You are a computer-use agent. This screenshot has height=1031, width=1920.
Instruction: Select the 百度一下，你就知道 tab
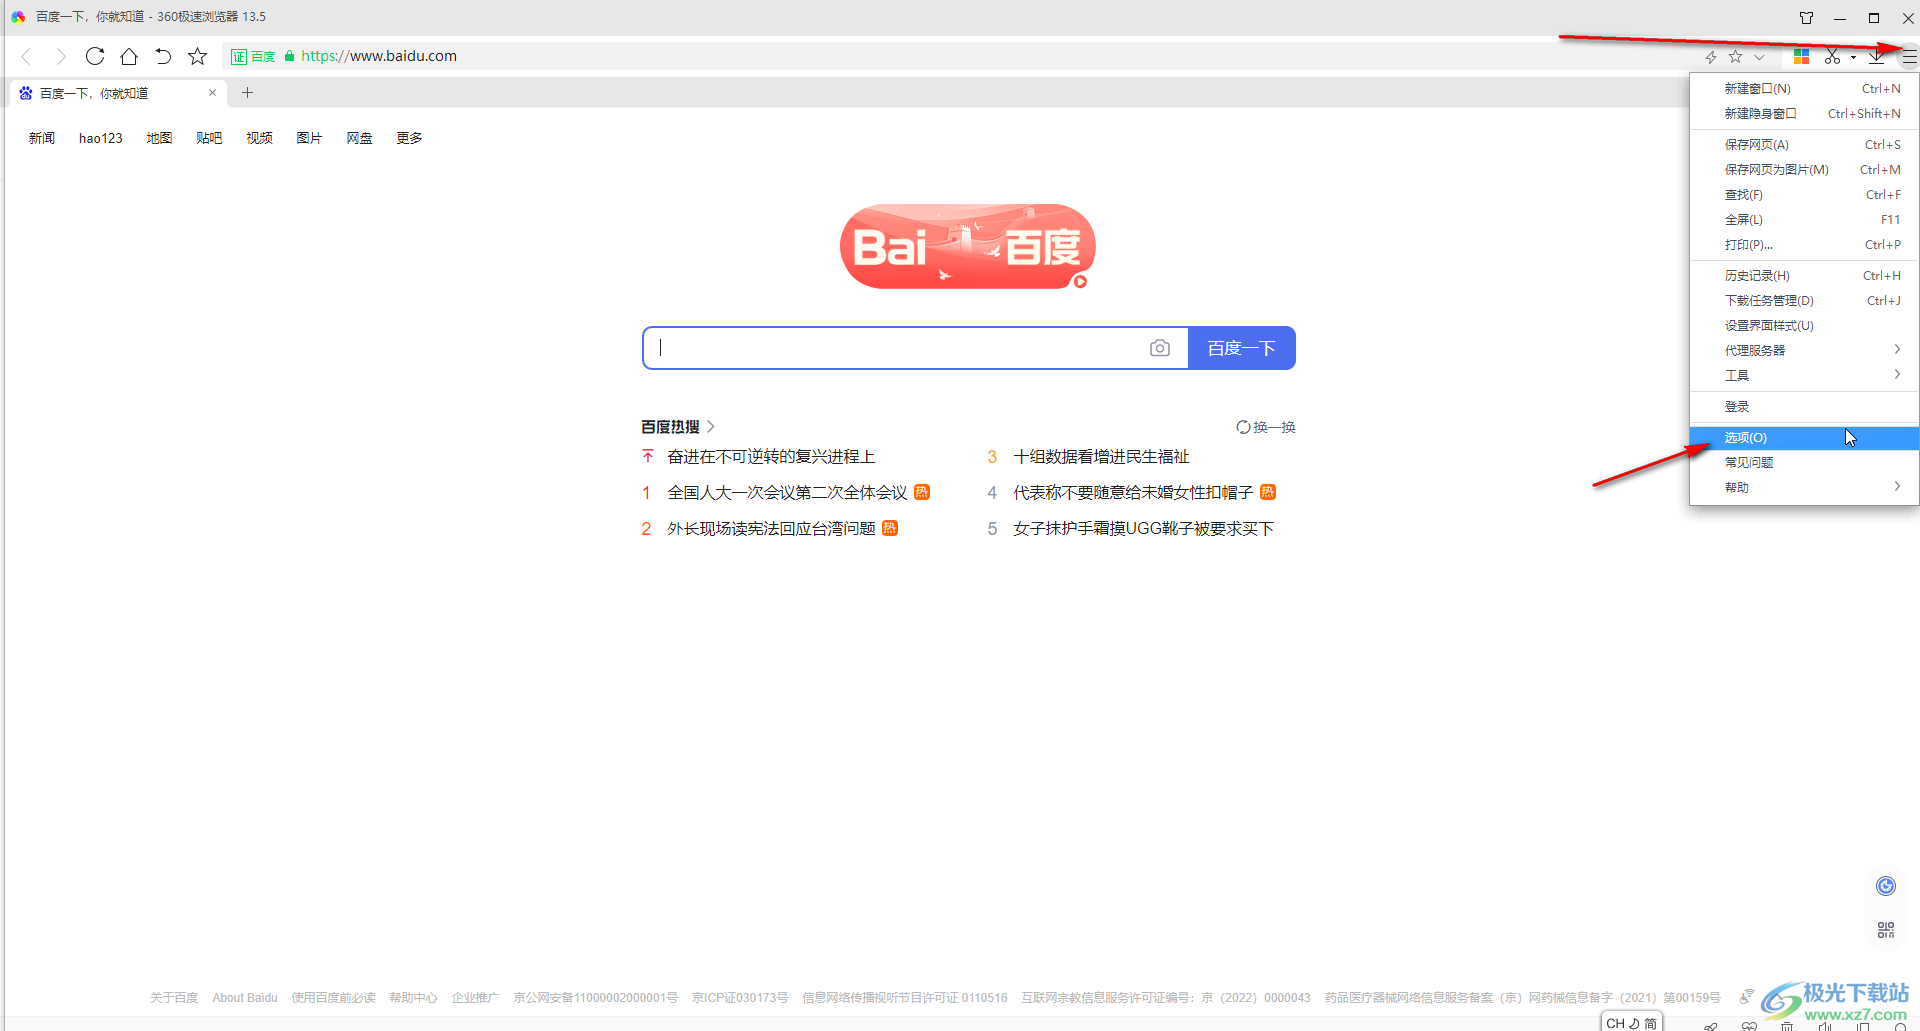point(118,93)
